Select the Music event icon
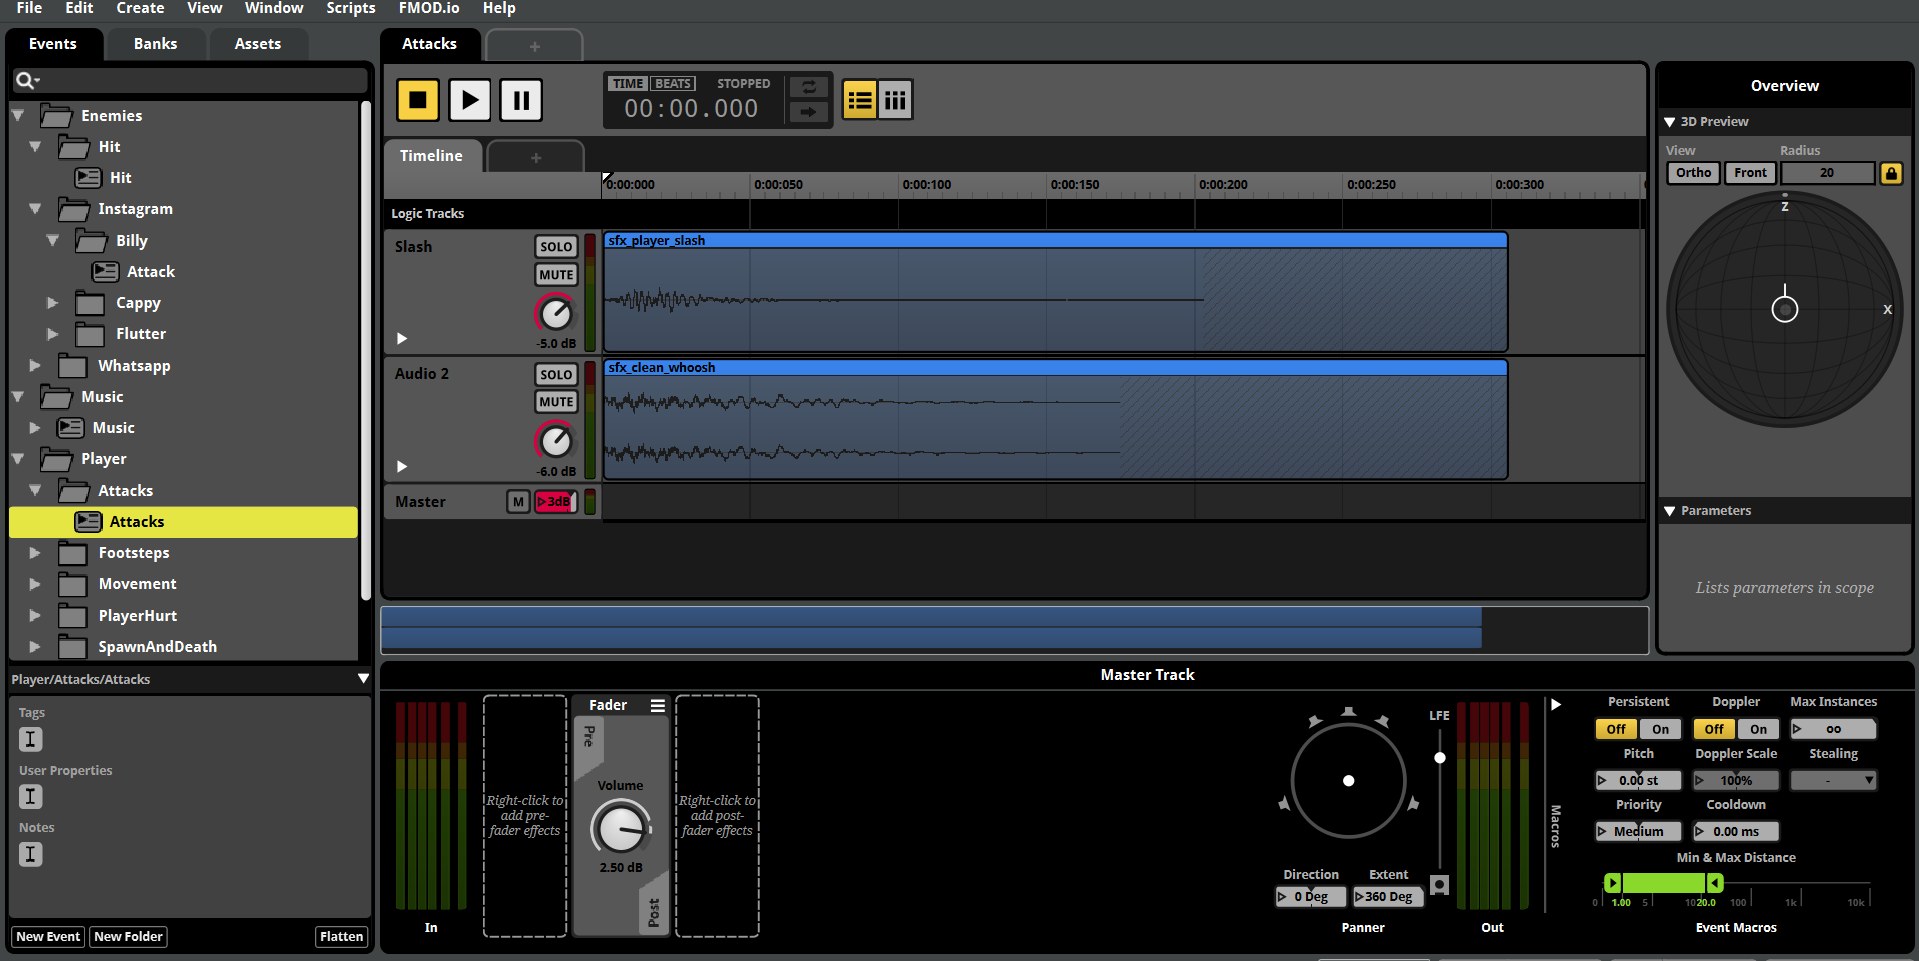1919x961 pixels. 70,427
